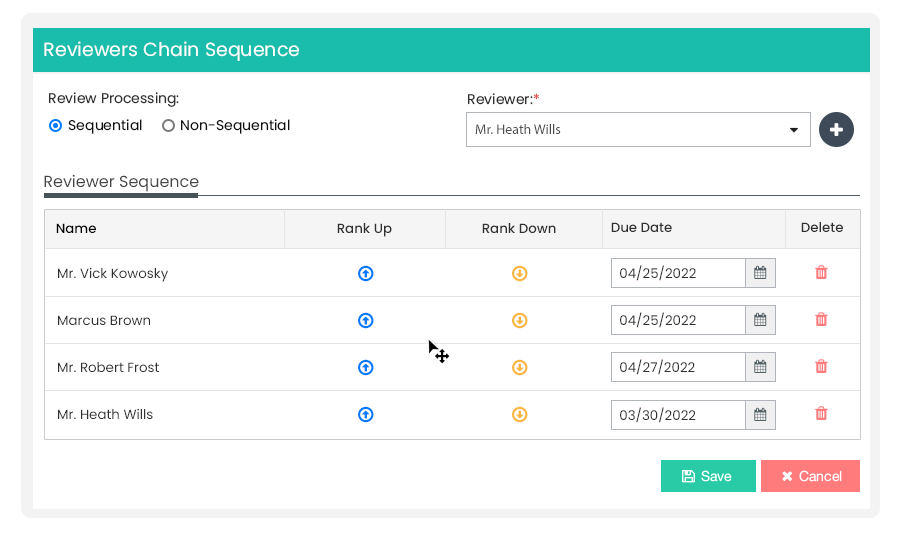Delete Mr. Vick Kowosky from sequence
This screenshot has height=534, width=900.
(x=821, y=272)
